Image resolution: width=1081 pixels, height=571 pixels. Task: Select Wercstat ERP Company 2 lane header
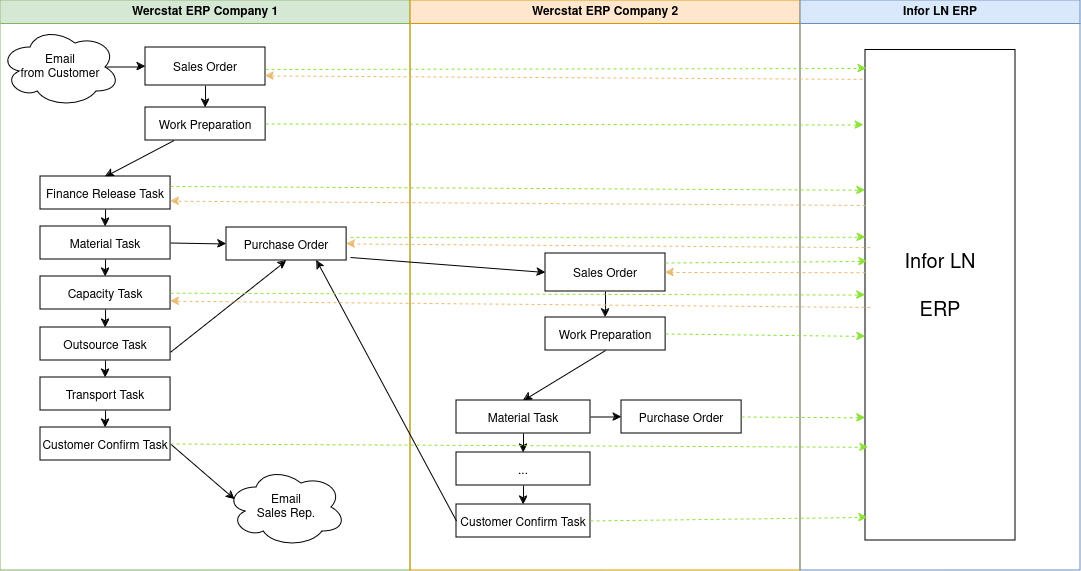605,11
